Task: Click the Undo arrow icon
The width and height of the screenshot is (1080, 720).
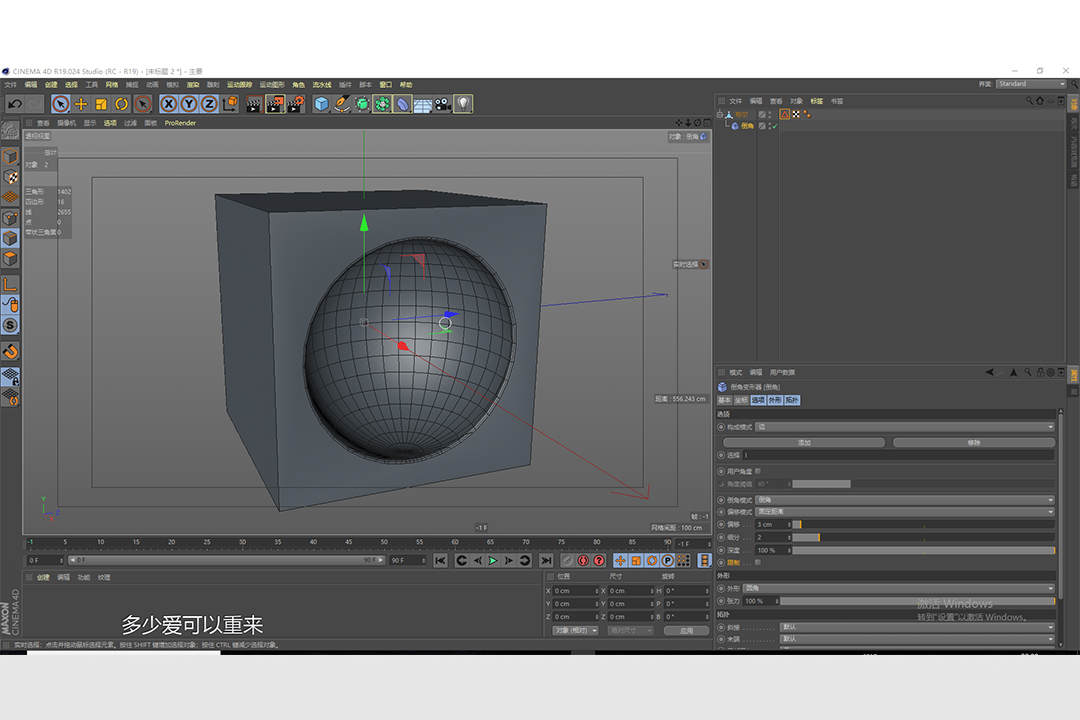Action: pos(14,104)
